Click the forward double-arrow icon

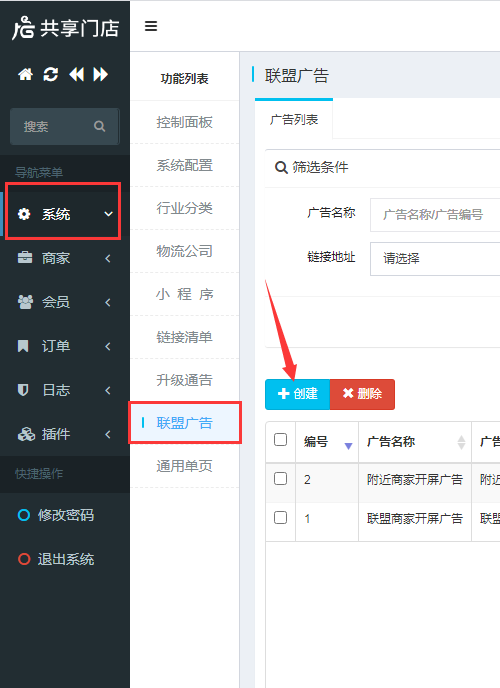click(x=100, y=74)
